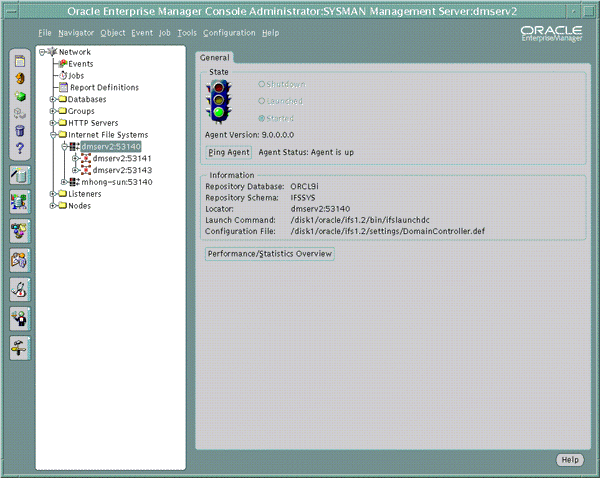Expand the Databases folder in tree
Viewport: 600px width, 478px height.
click(52, 99)
